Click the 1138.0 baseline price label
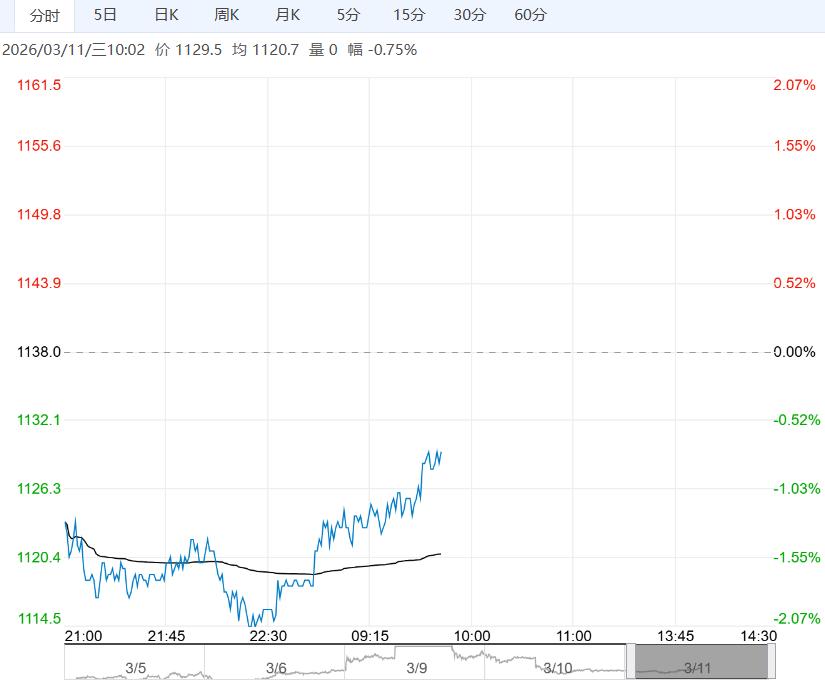825x682 pixels. point(39,352)
